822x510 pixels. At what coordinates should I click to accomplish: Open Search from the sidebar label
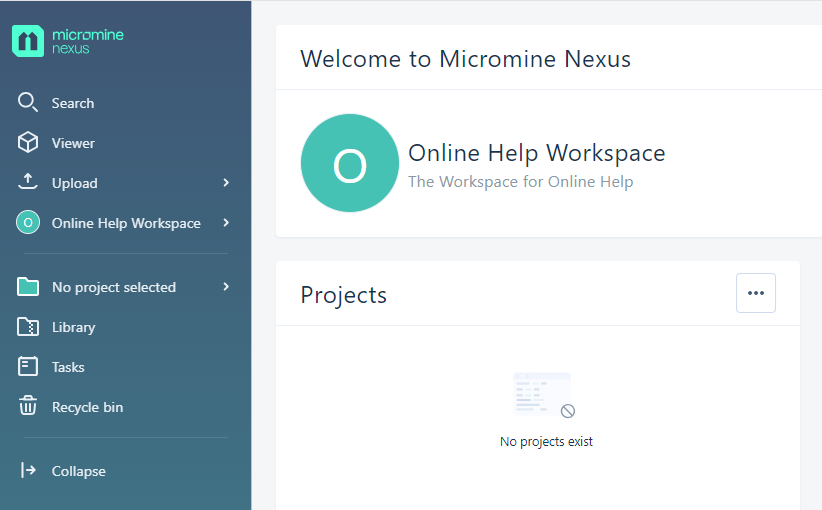73,103
